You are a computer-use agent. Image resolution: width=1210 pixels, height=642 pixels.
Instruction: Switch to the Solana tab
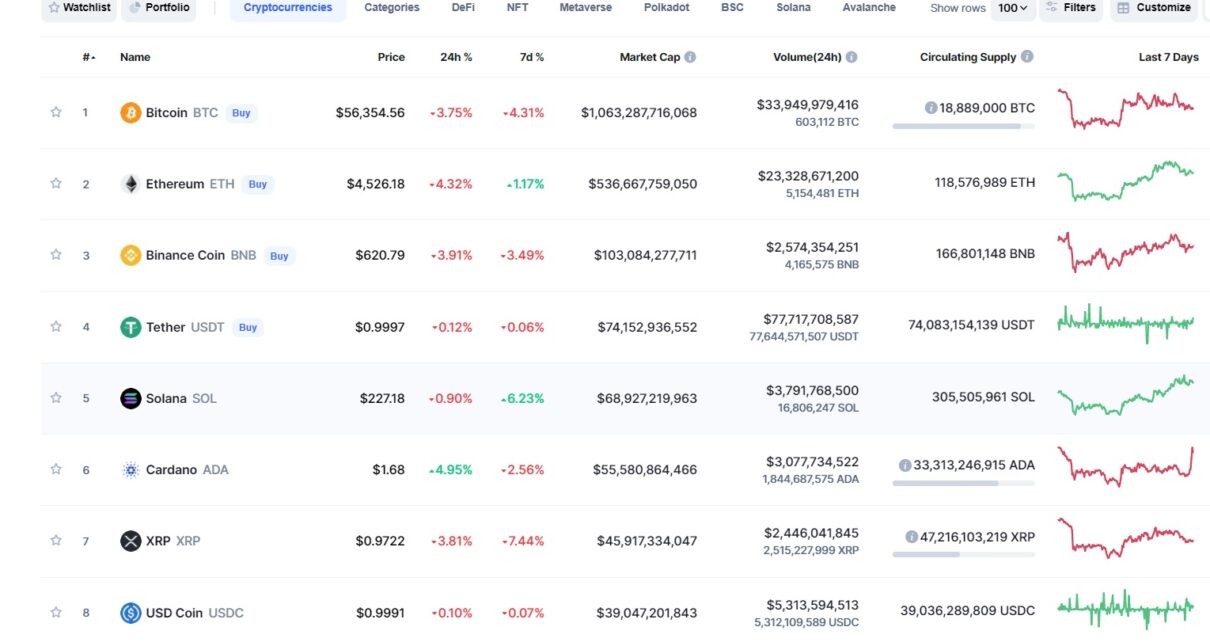(793, 8)
